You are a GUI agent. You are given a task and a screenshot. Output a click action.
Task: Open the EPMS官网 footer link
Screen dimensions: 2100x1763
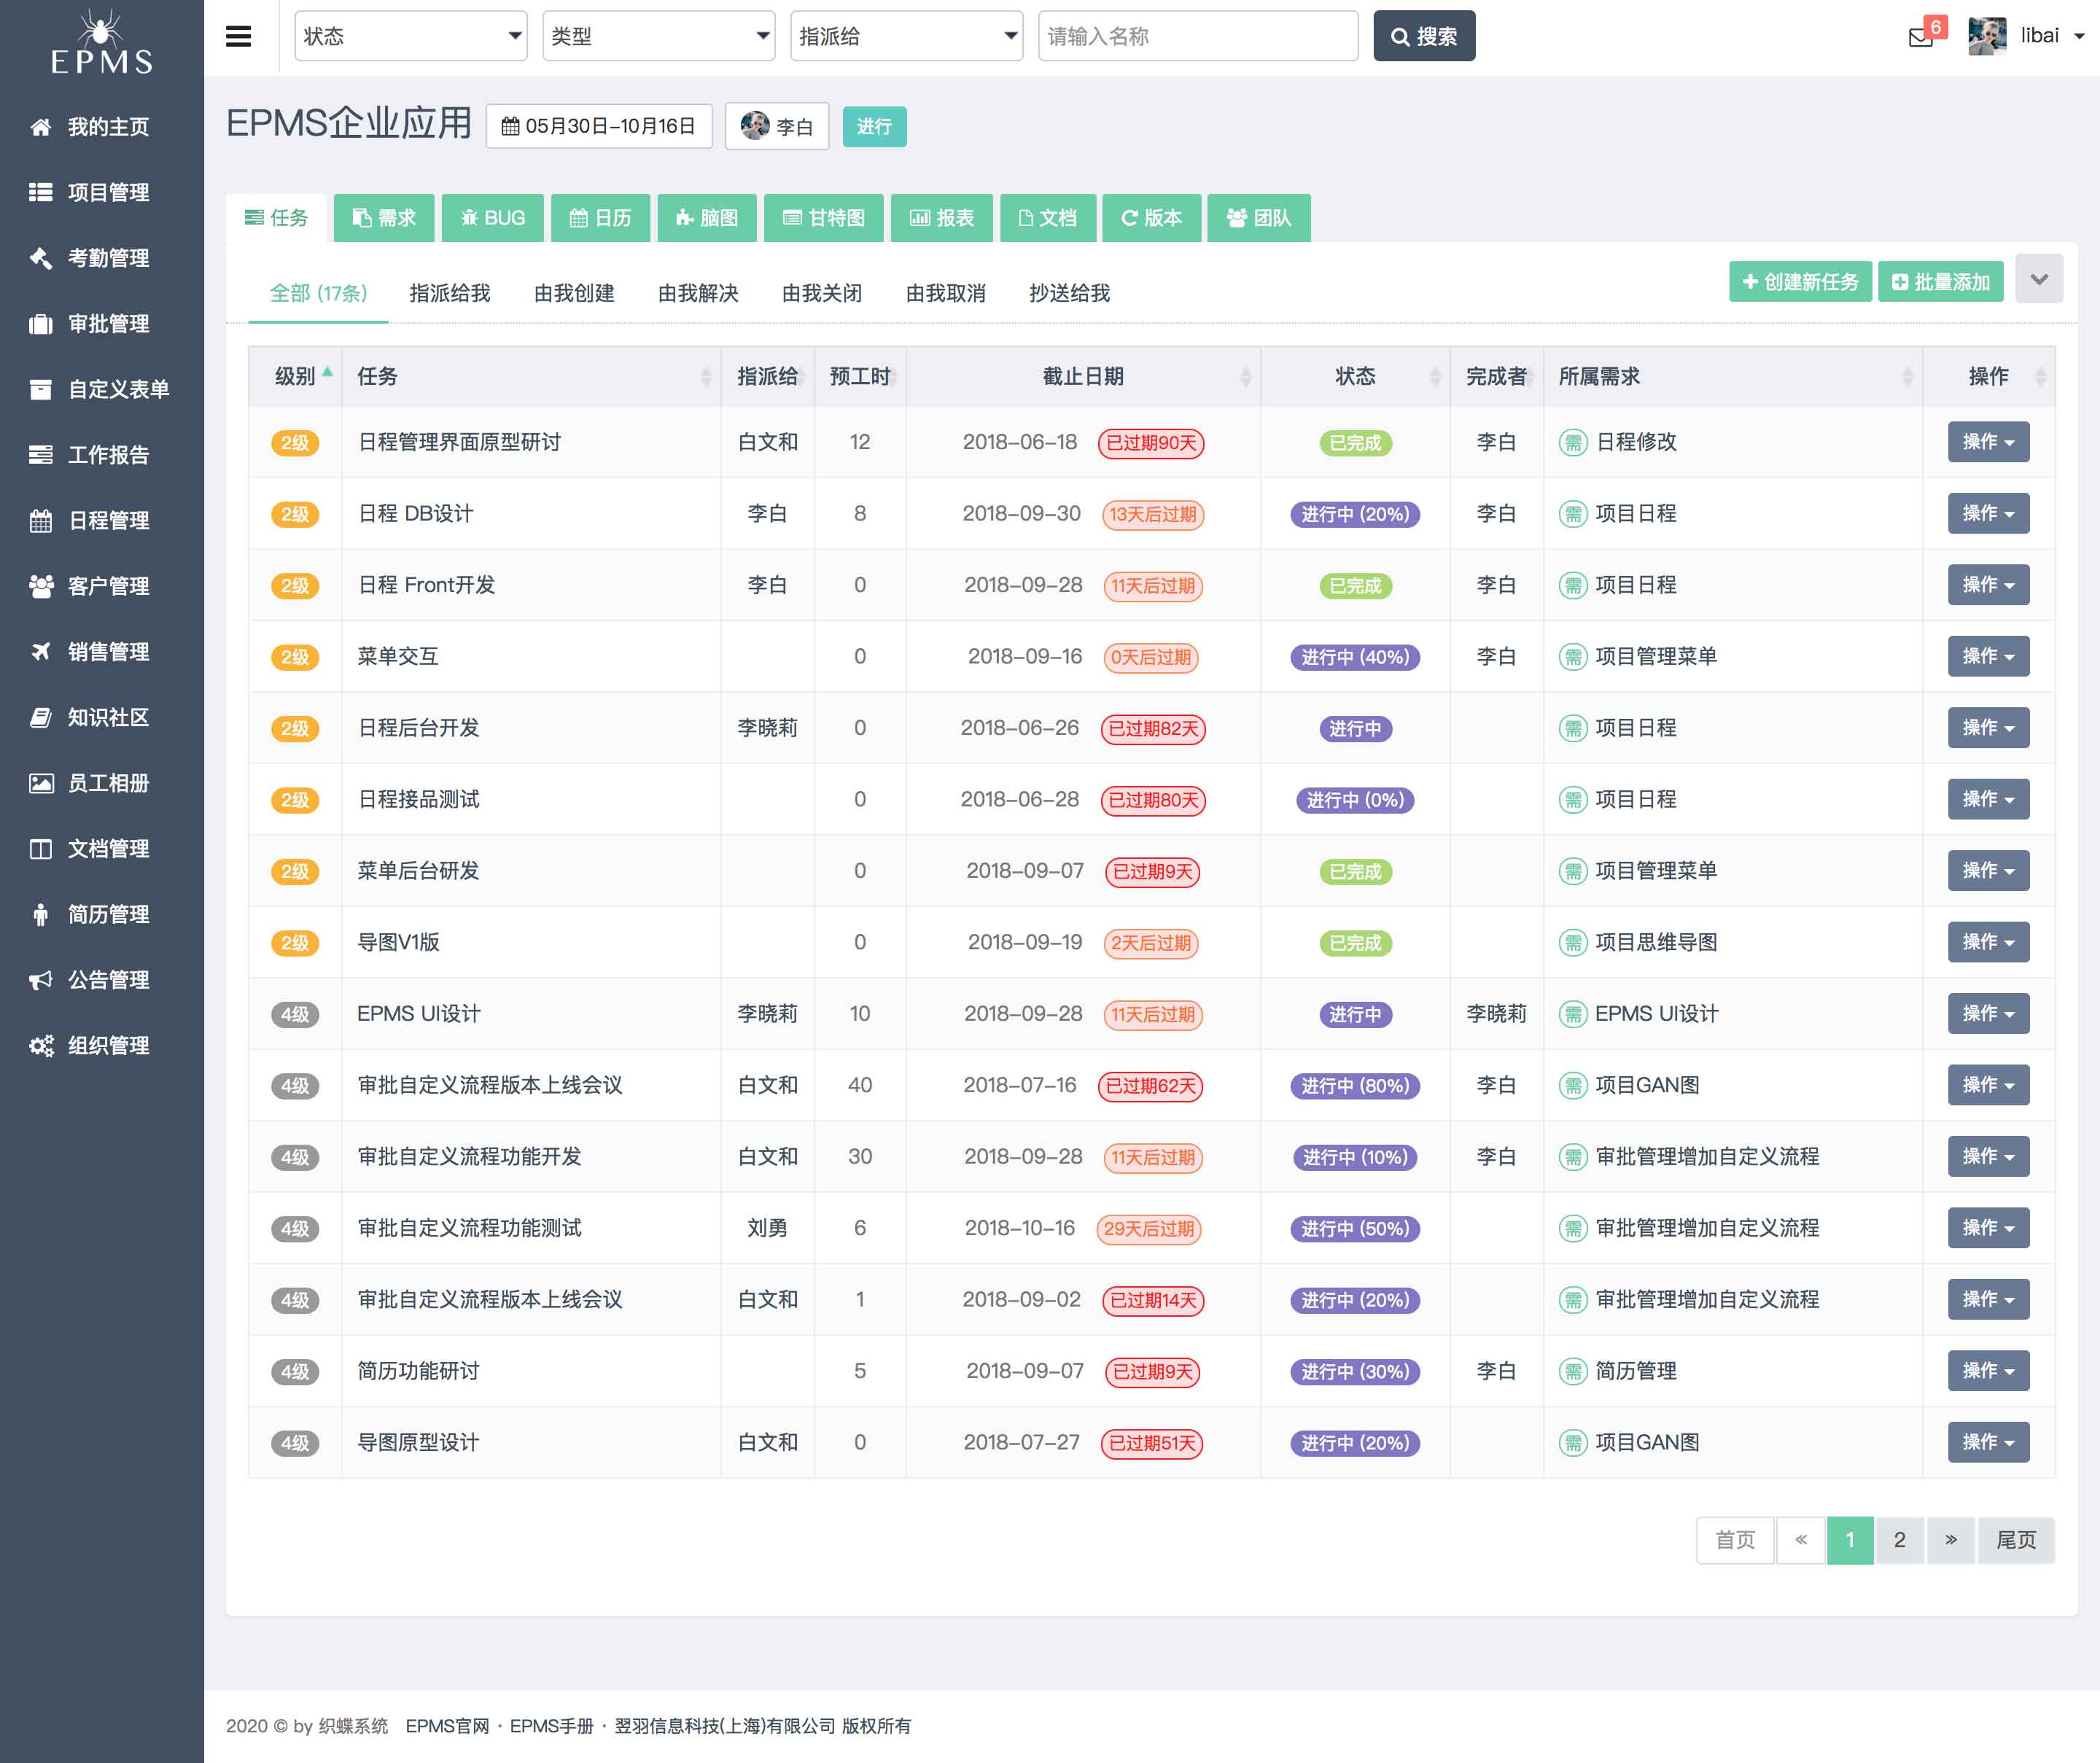point(447,1726)
